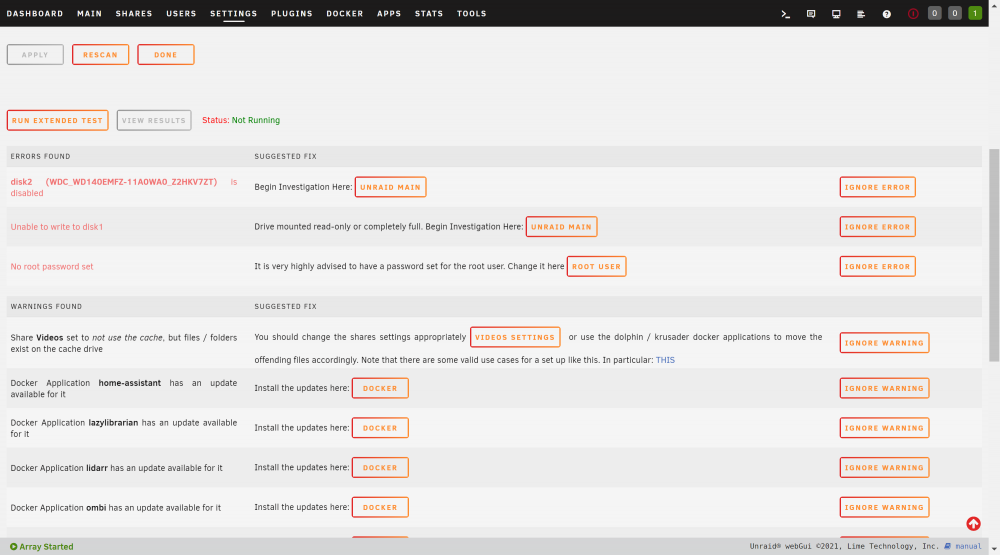The height and width of the screenshot is (555, 1000).
Task: Click the Done button
Action: (x=166, y=55)
